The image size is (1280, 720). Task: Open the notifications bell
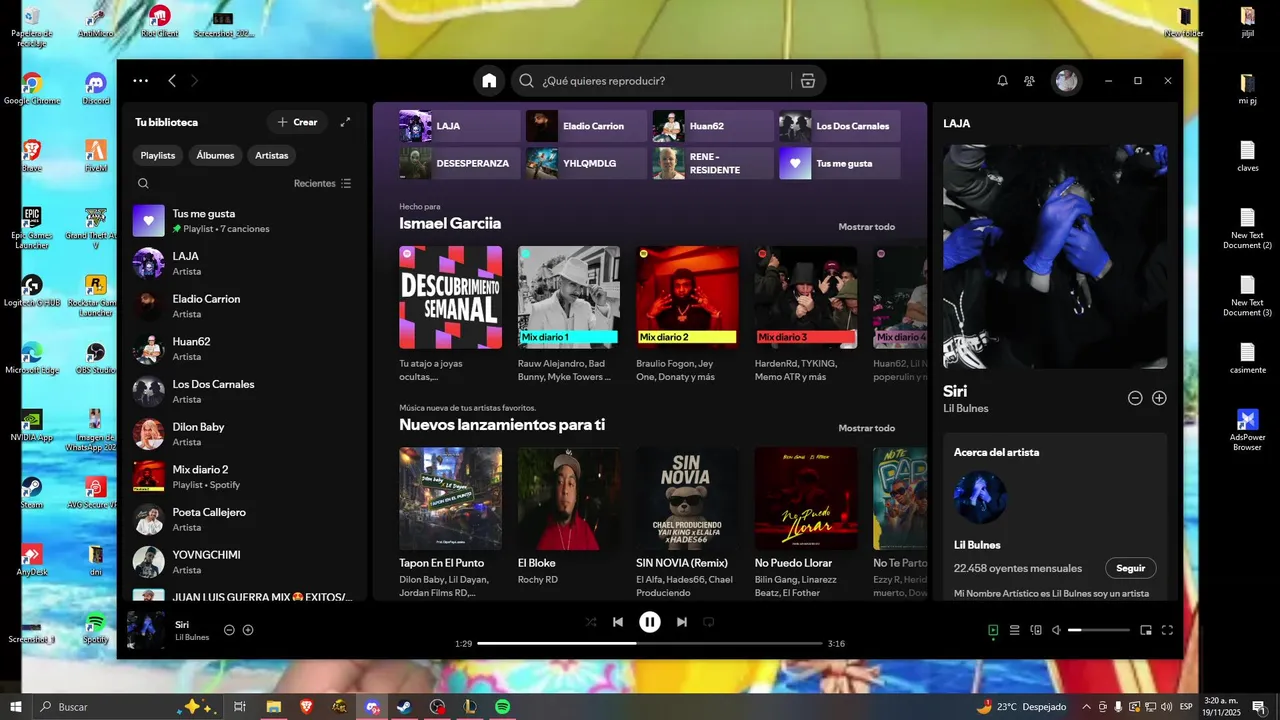click(1002, 81)
